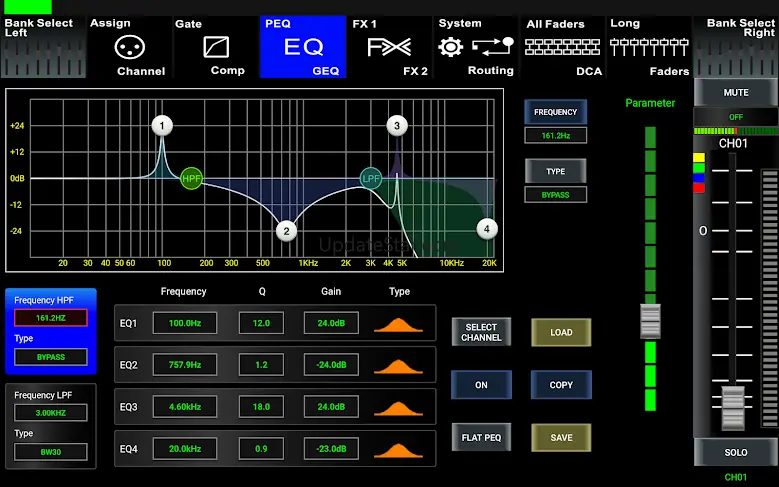Open the LPF Type BW30 selector

click(x=51, y=451)
